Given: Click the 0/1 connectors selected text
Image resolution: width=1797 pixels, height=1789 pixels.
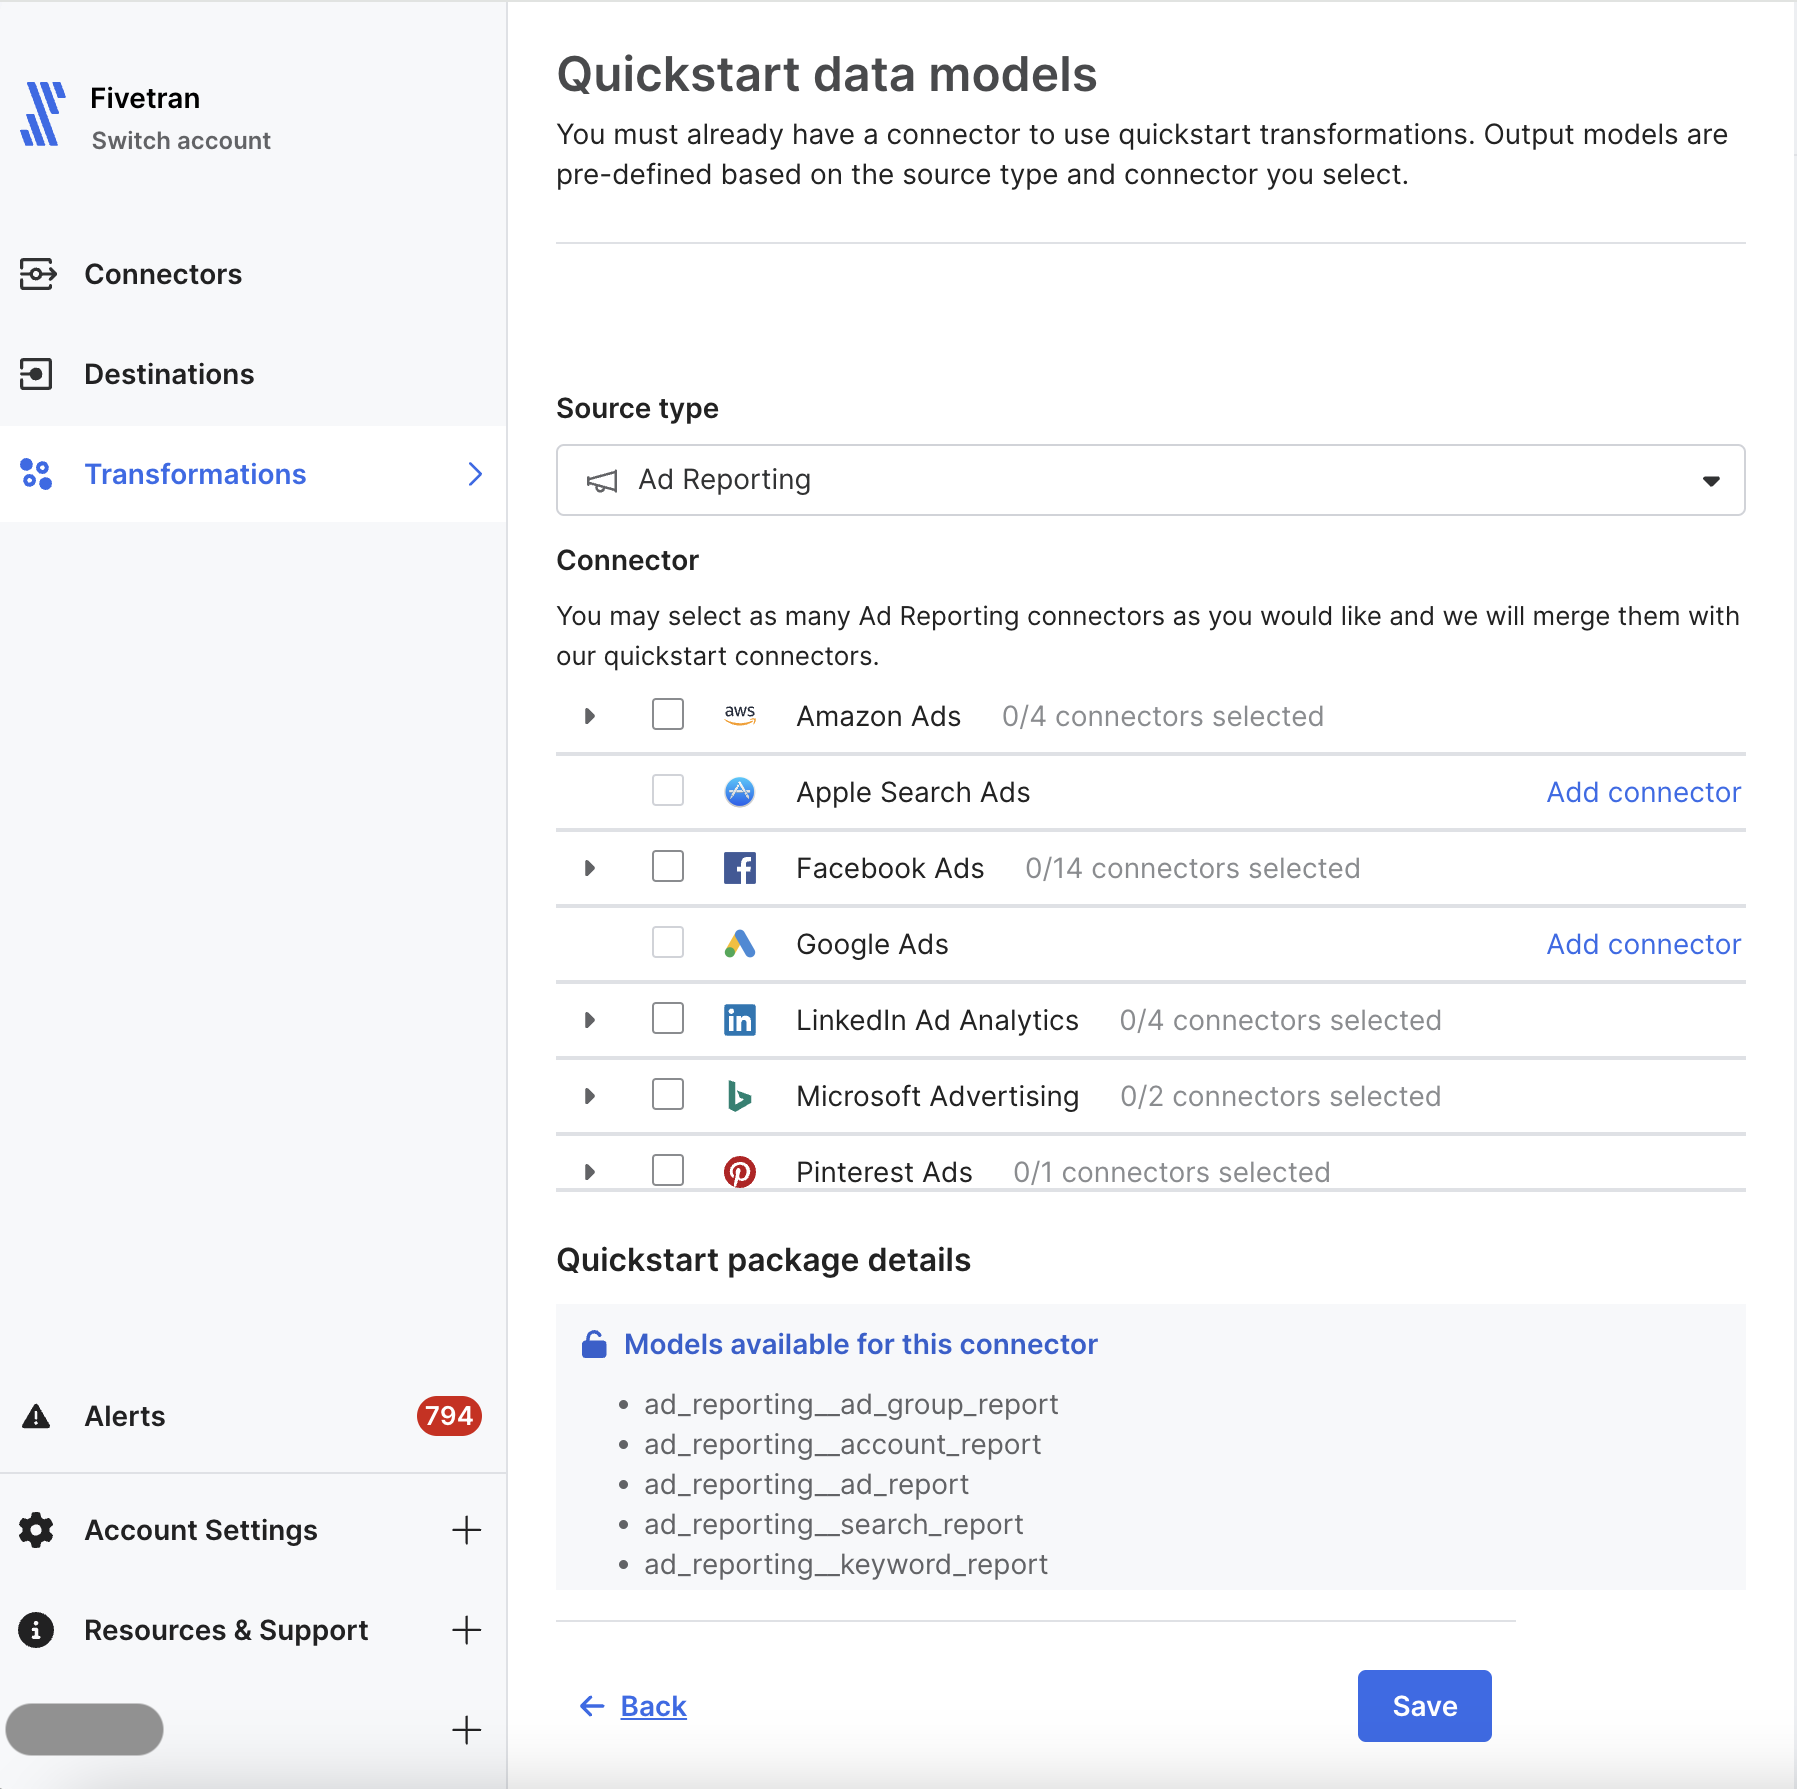Looking at the screenshot, I should coord(1171,1172).
